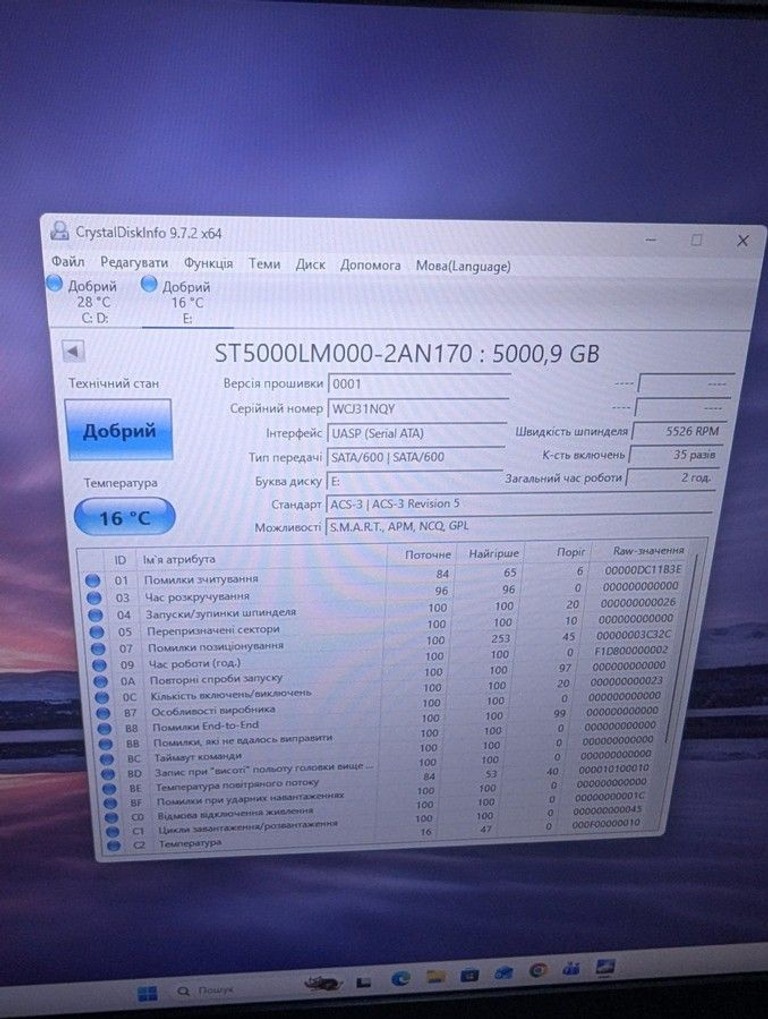768x1019 pixels.
Task: Open the Функція menu
Action: (x=208, y=263)
